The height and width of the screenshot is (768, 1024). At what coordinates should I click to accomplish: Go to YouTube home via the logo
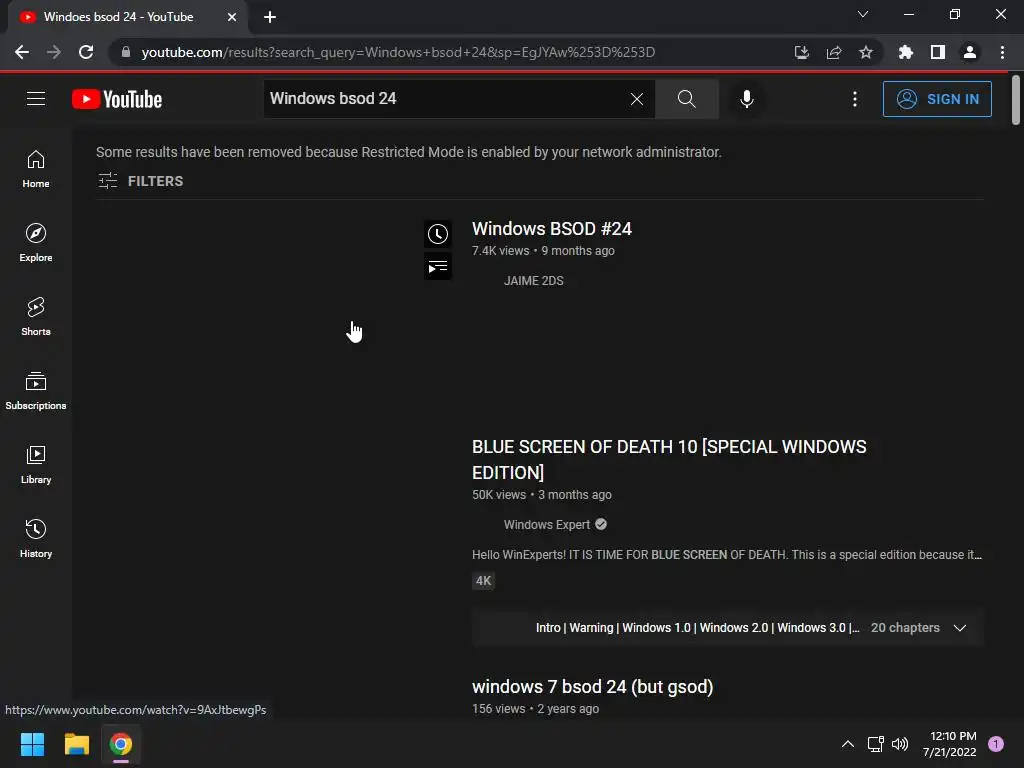tap(117, 99)
